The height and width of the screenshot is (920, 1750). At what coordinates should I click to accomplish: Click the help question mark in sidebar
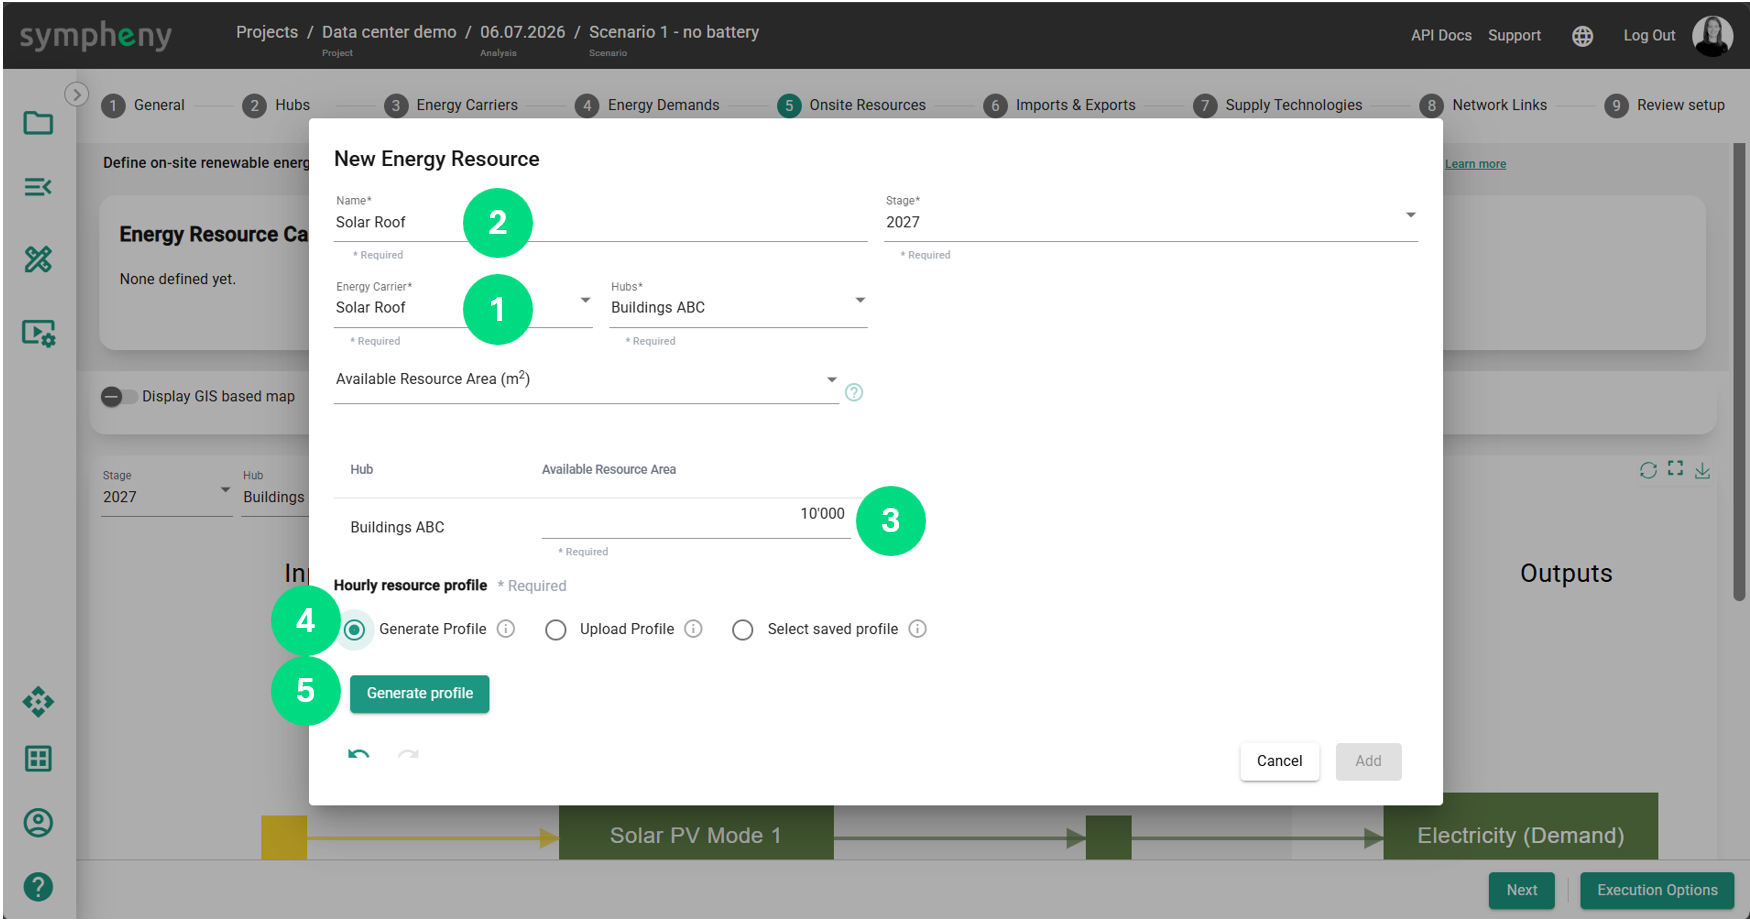[x=38, y=887]
